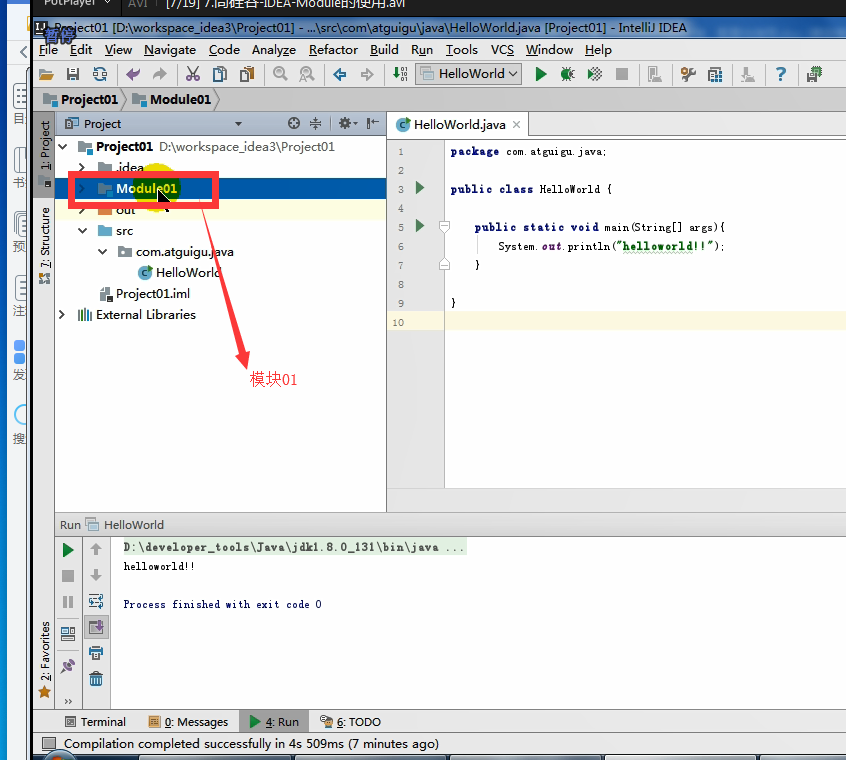Open the Project view type dropdown
846x760 pixels.
click(x=238, y=124)
